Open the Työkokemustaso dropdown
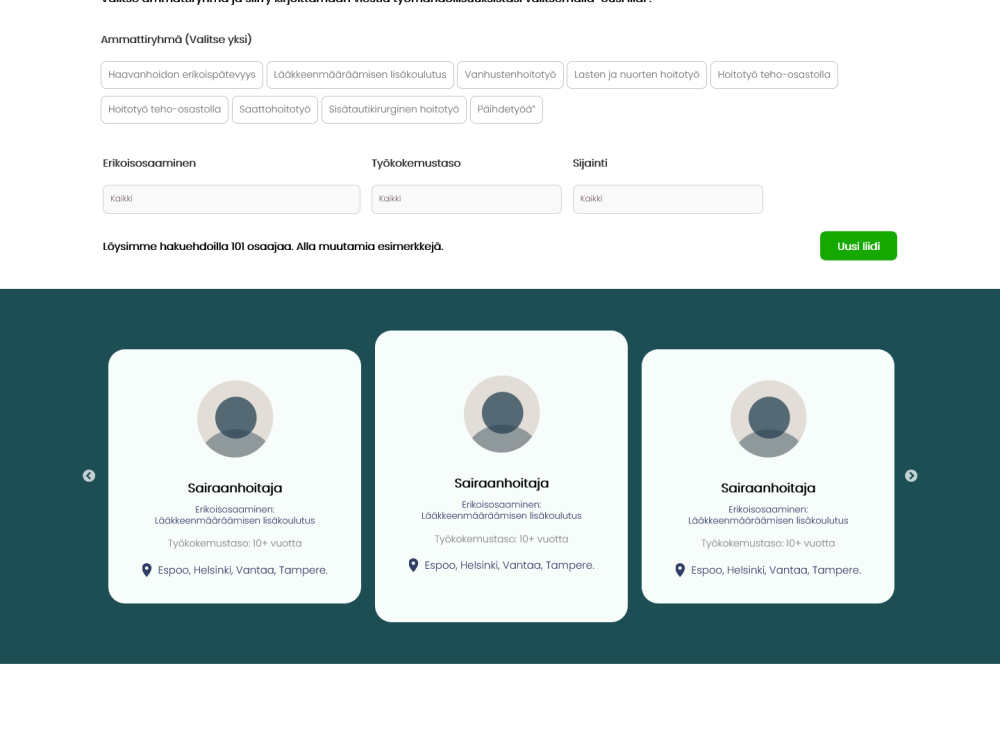 click(466, 198)
